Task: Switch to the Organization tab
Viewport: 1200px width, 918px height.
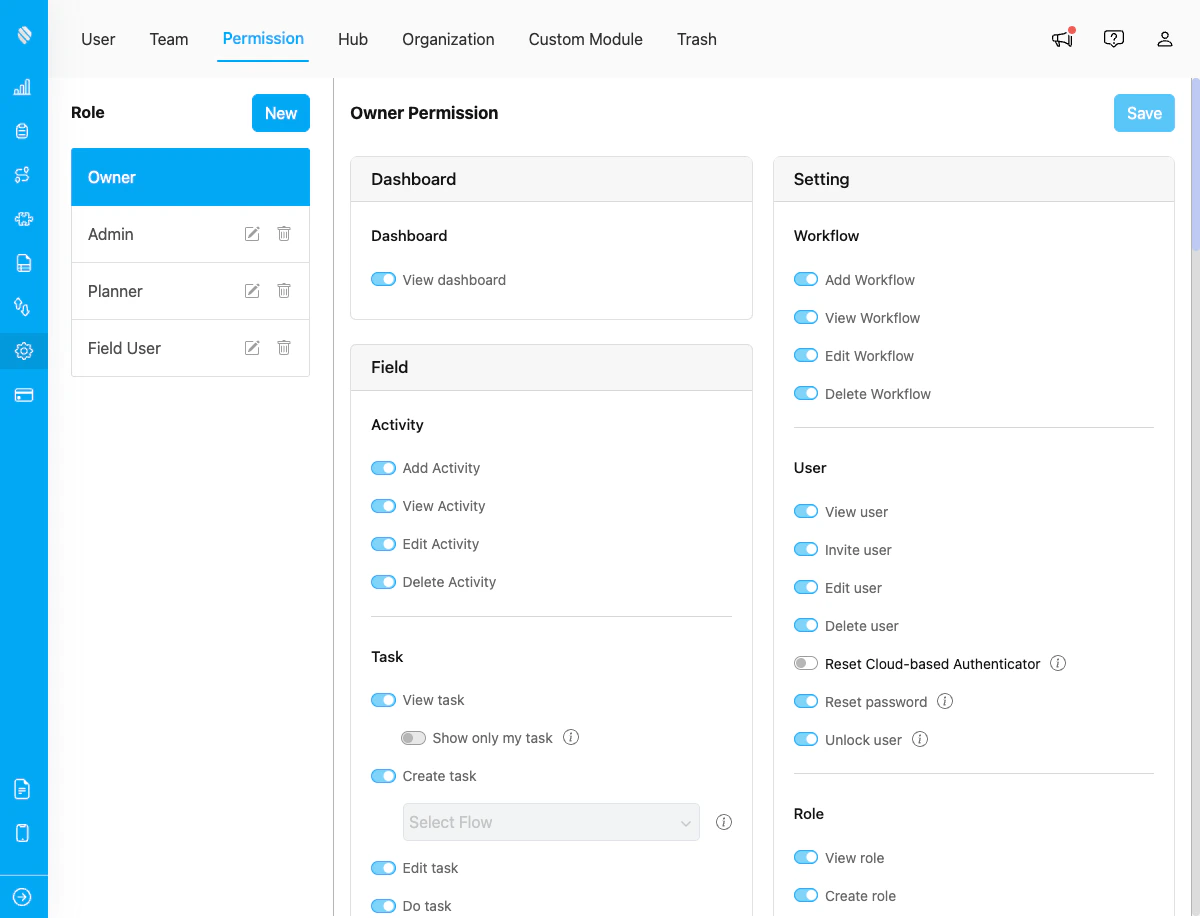Action: (x=448, y=39)
